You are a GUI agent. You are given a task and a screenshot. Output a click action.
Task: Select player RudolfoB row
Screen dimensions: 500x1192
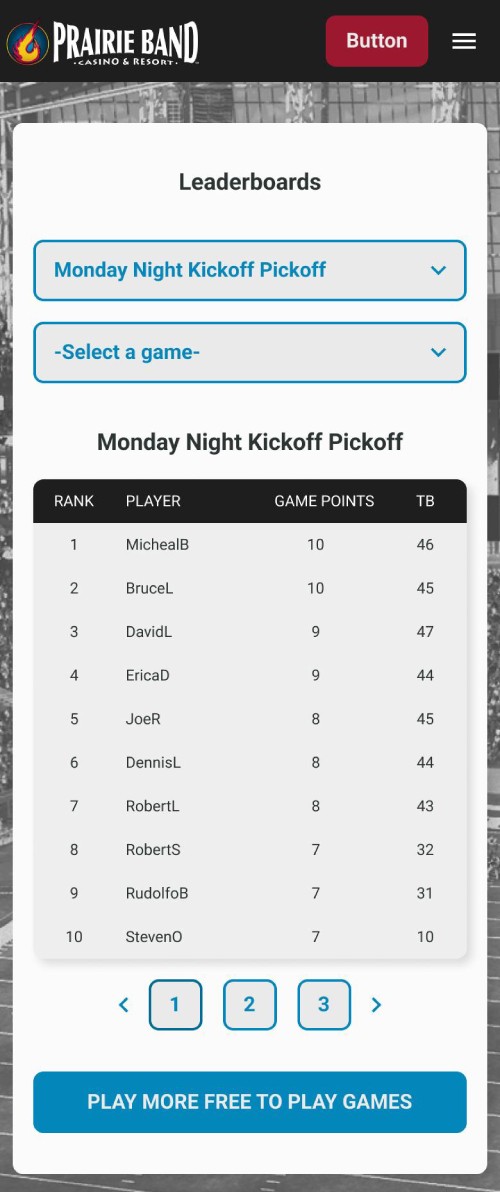(250, 893)
